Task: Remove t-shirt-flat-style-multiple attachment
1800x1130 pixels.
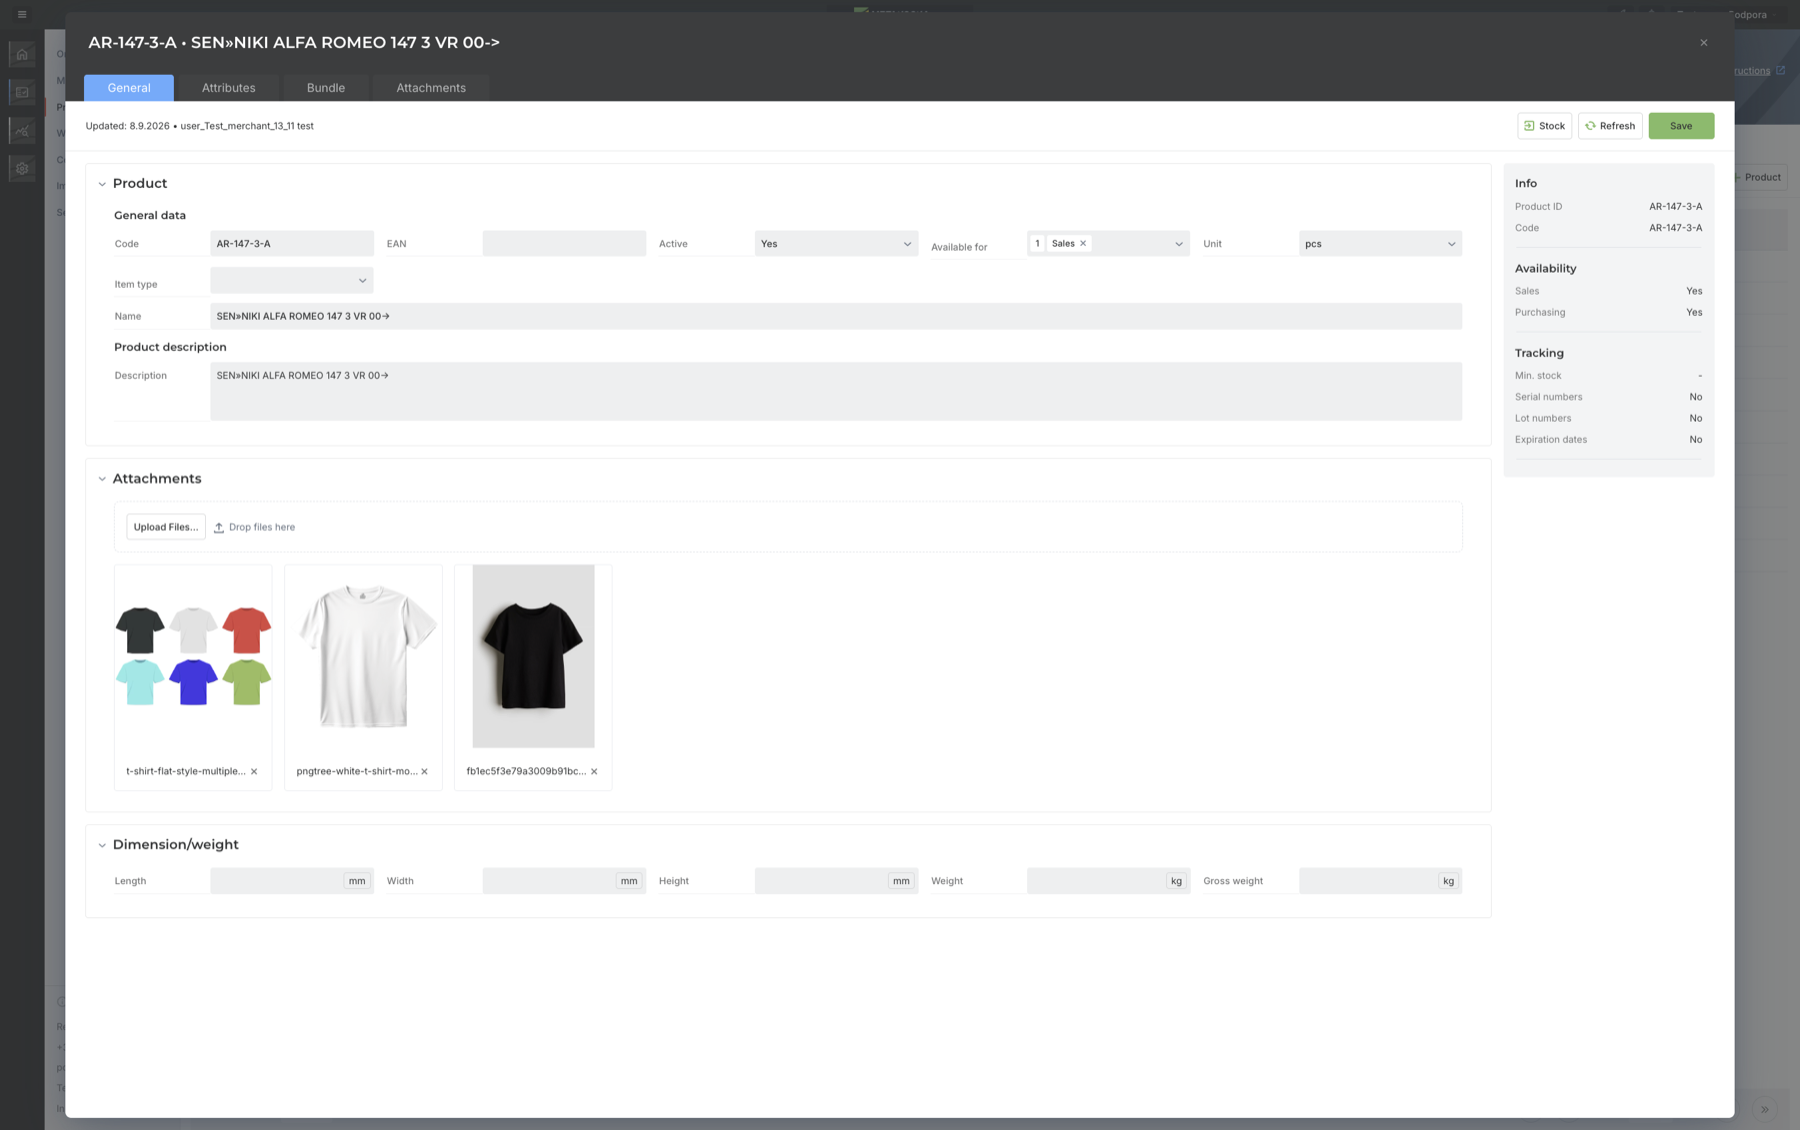Action: (254, 772)
